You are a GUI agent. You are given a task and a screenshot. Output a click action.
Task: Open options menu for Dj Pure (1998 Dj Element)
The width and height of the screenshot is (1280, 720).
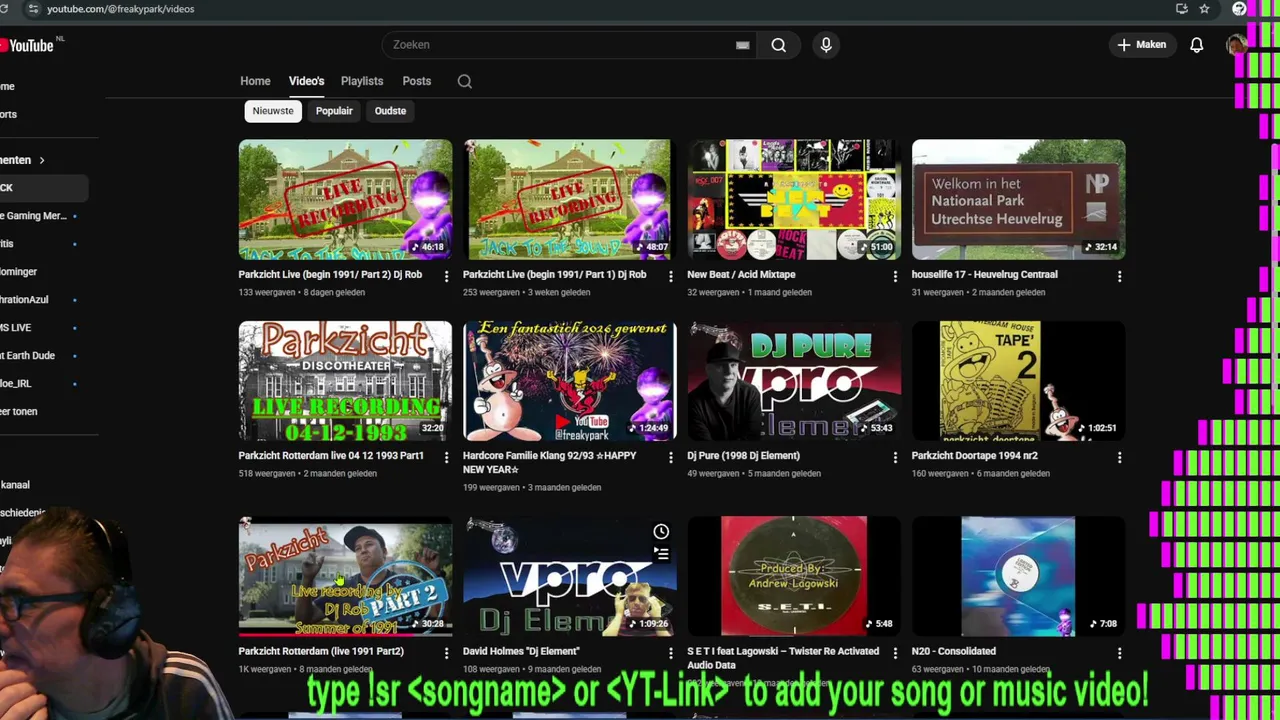(895, 457)
